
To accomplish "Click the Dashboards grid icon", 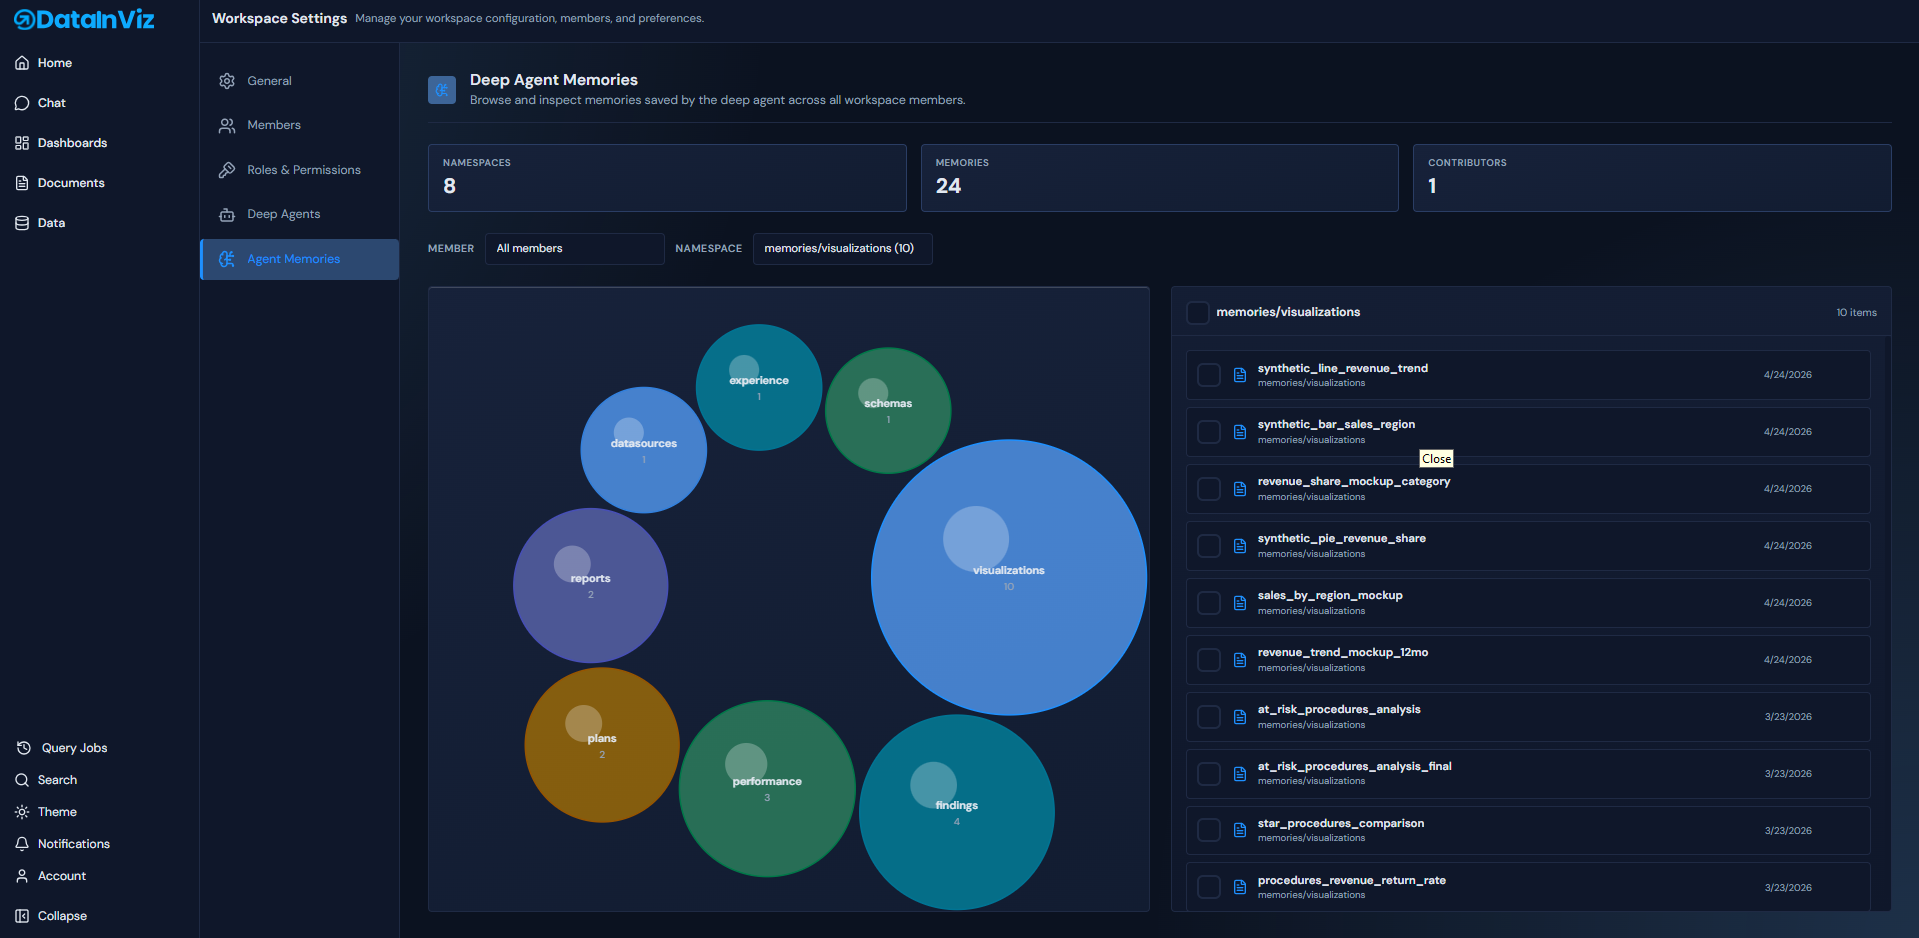I will [22, 143].
